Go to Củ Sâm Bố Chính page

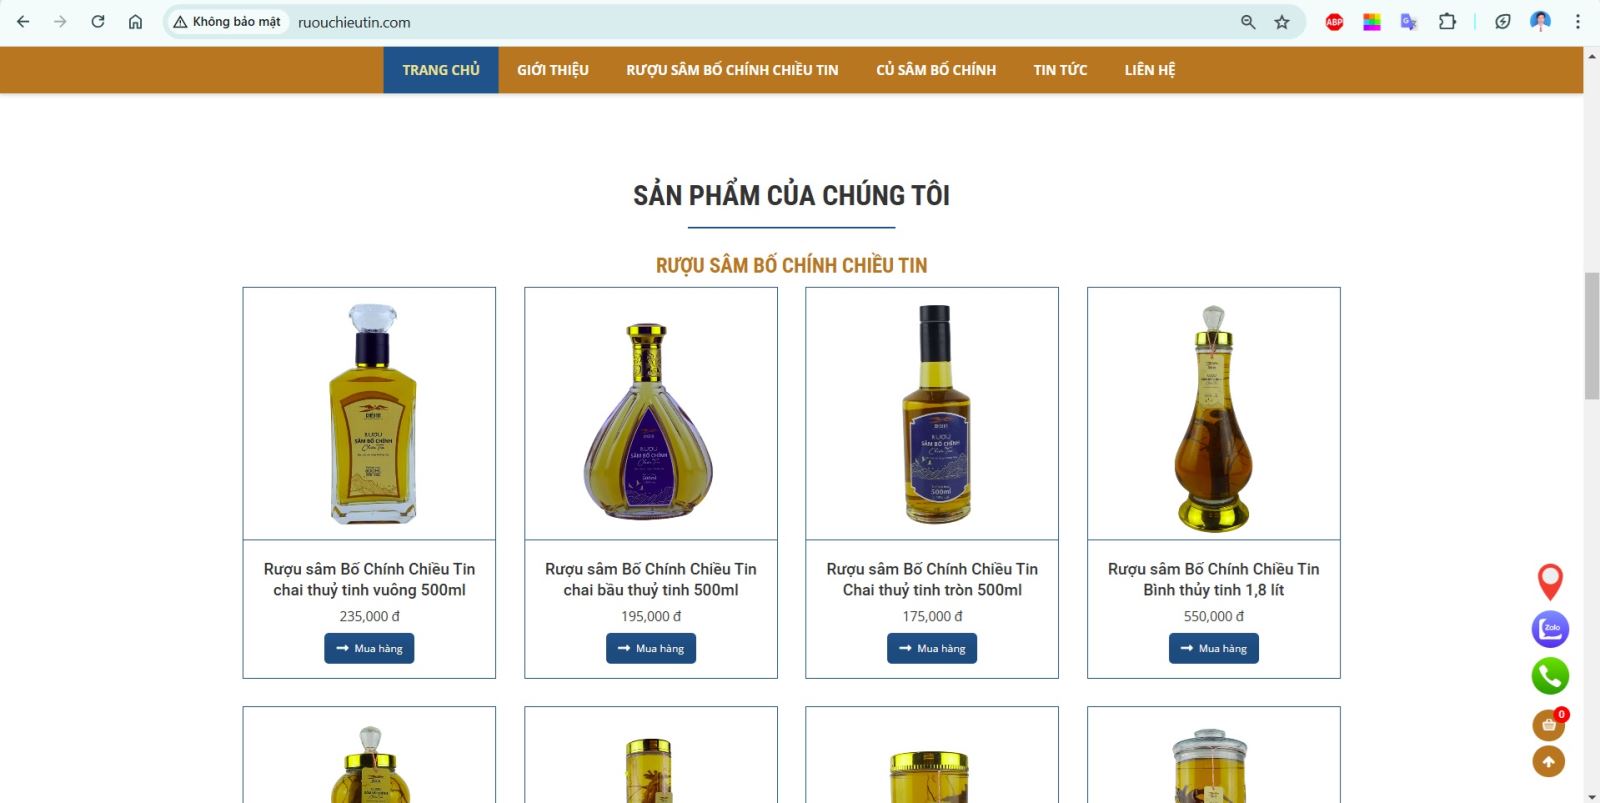click(936, 70)
